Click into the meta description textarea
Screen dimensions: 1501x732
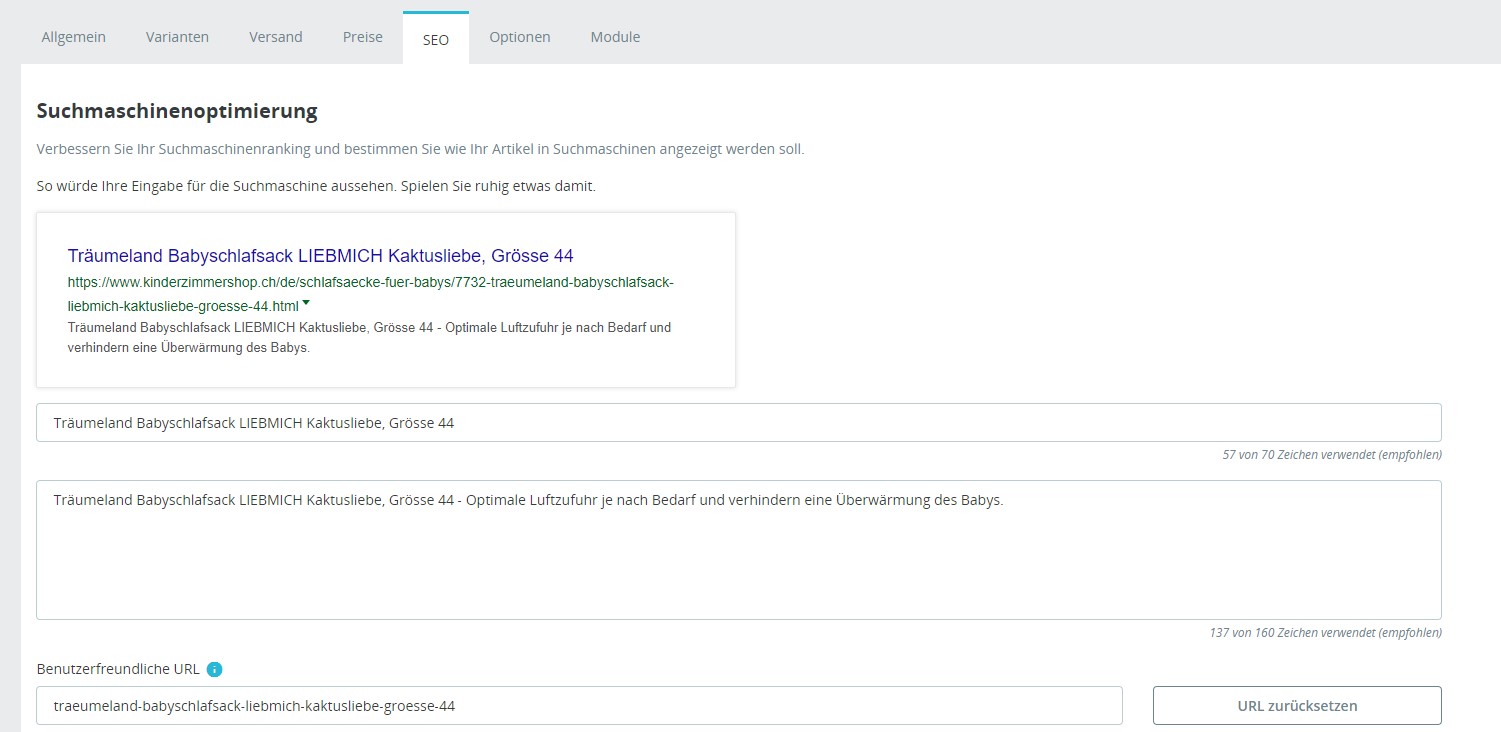739,550
